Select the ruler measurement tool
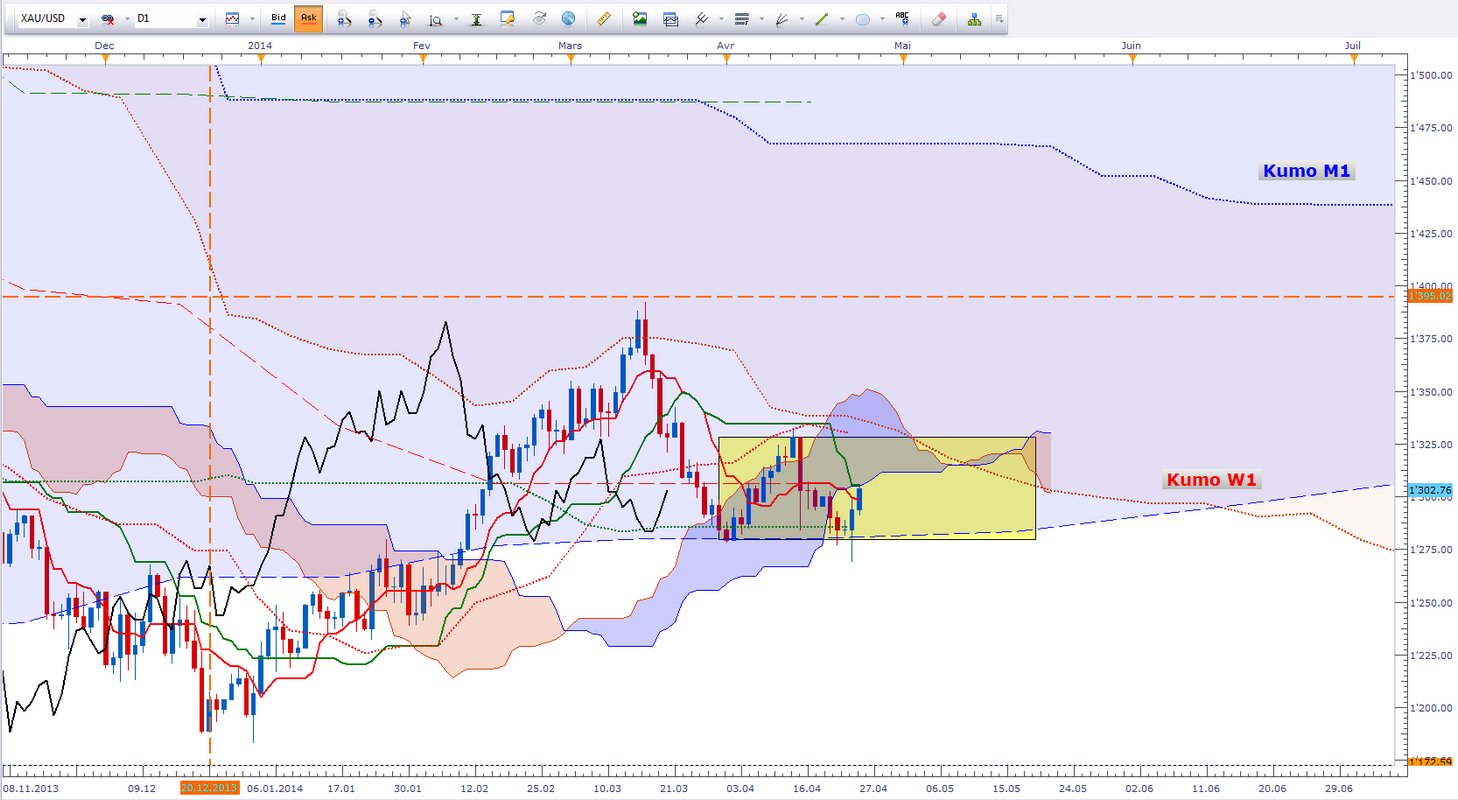This screenshot has width=1458, height=800. coord(603,19)
